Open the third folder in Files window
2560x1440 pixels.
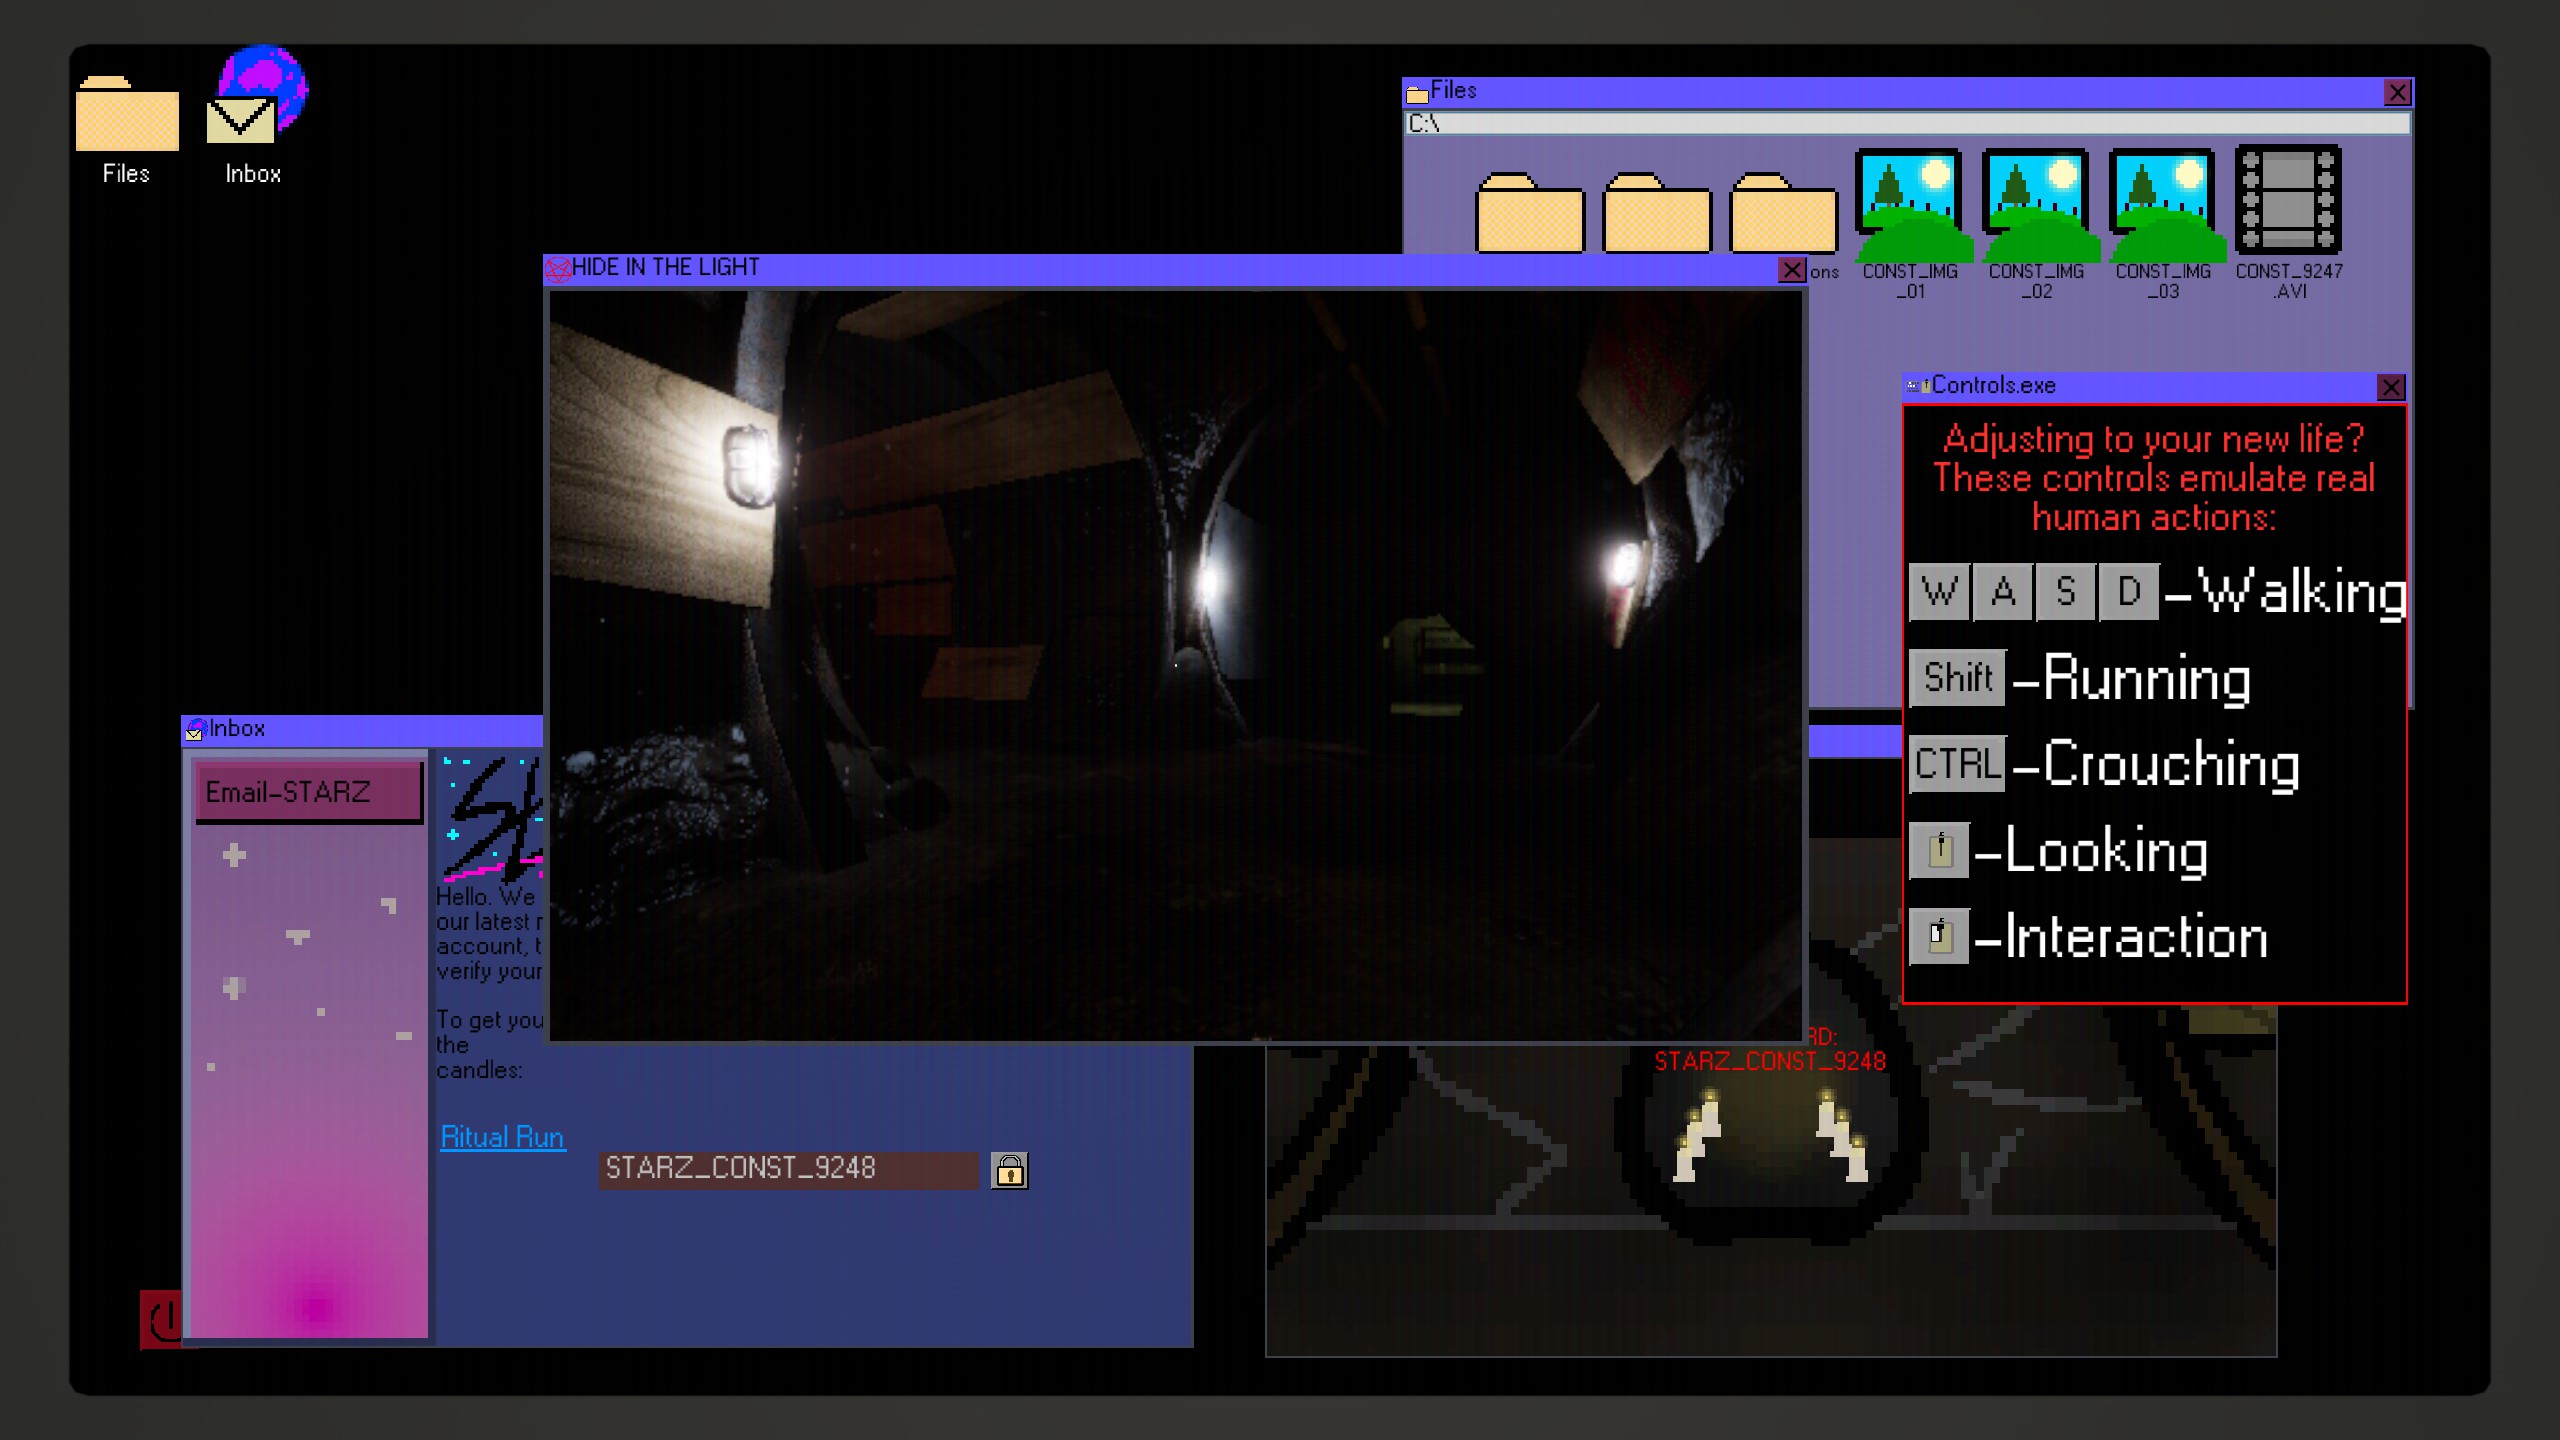point(1782,215)
